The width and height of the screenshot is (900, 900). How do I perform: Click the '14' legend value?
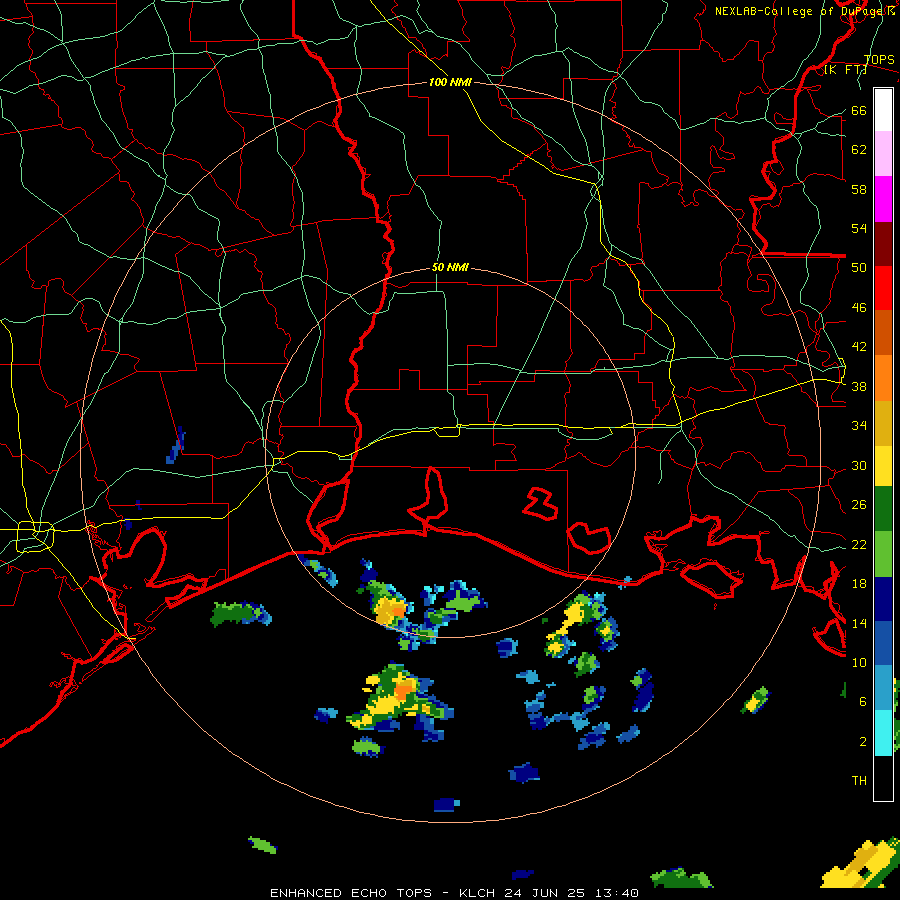coord(859,623)
